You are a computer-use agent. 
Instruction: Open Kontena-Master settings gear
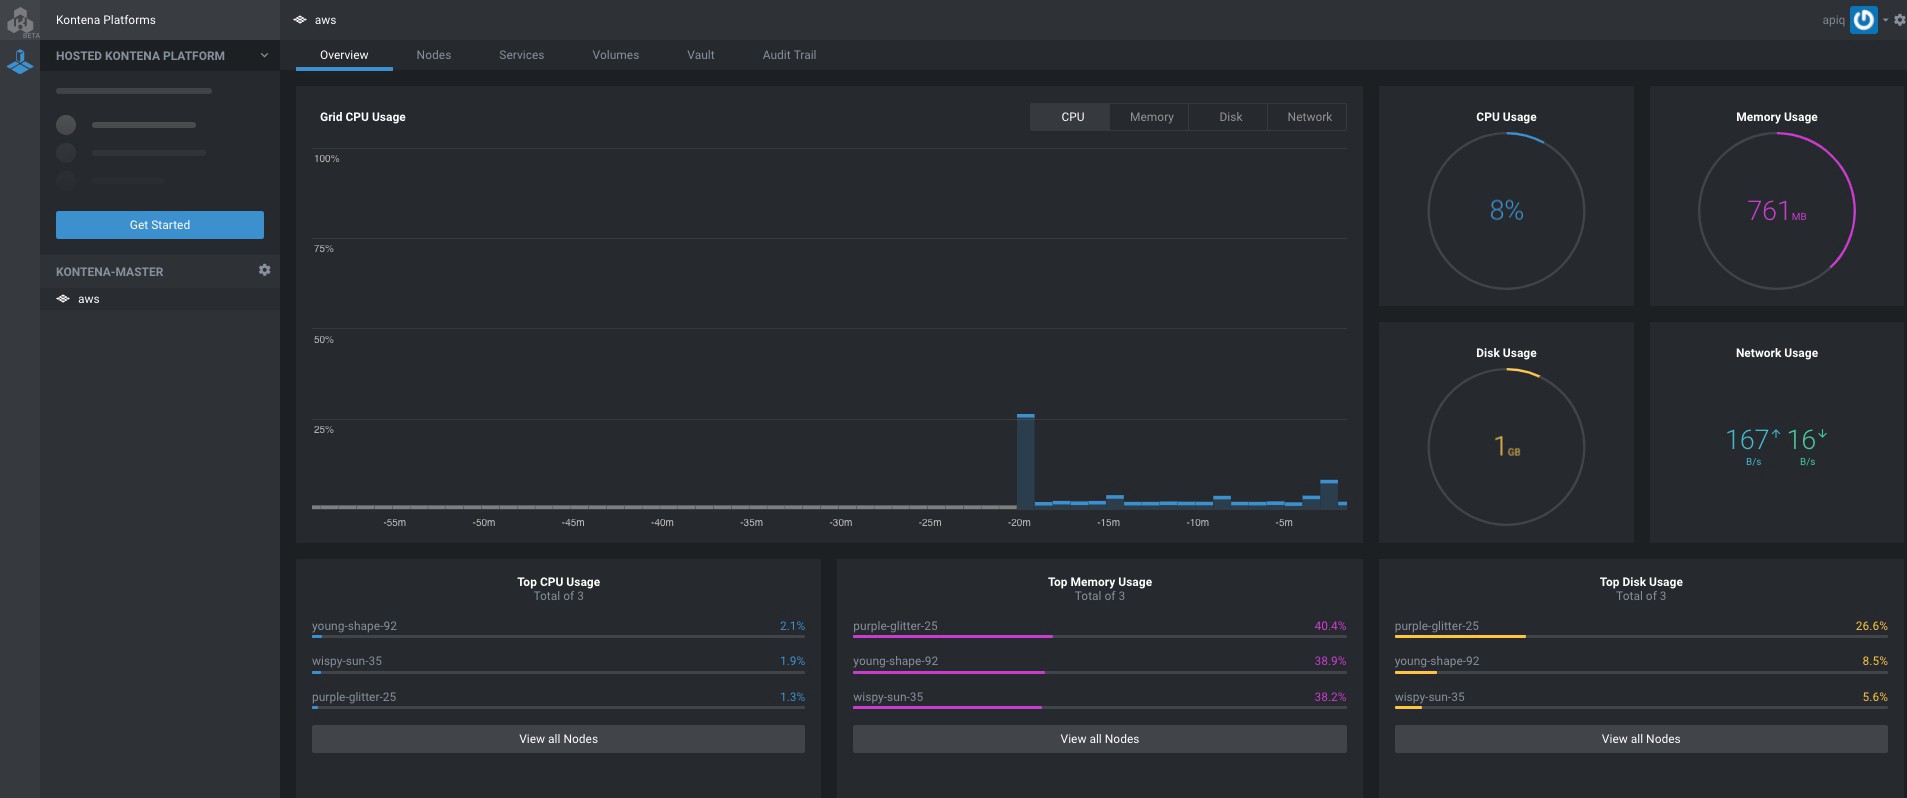(264, 270)
